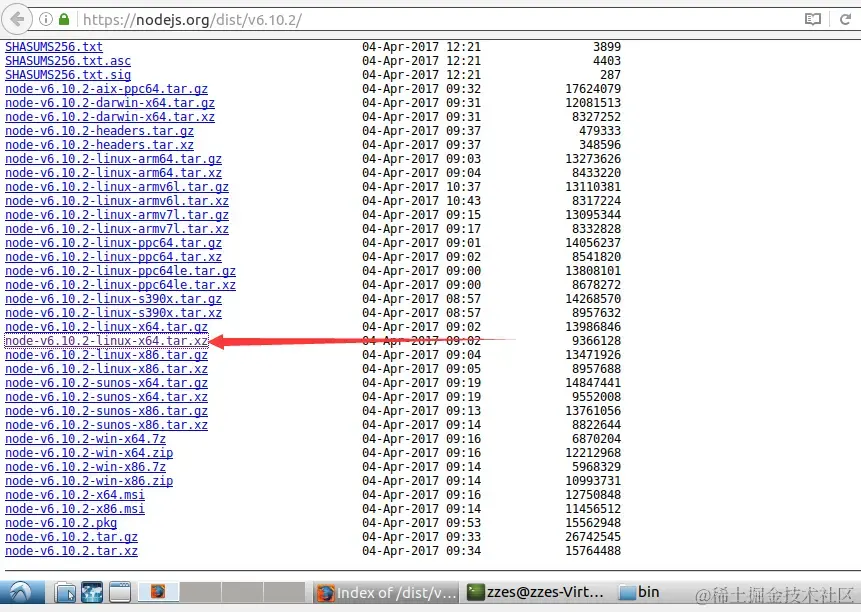Download node-v6.10.2-linux-s390x.tar.gz
Image resolution: width=861 pixels, height=612 pixels.
point(114,299)
